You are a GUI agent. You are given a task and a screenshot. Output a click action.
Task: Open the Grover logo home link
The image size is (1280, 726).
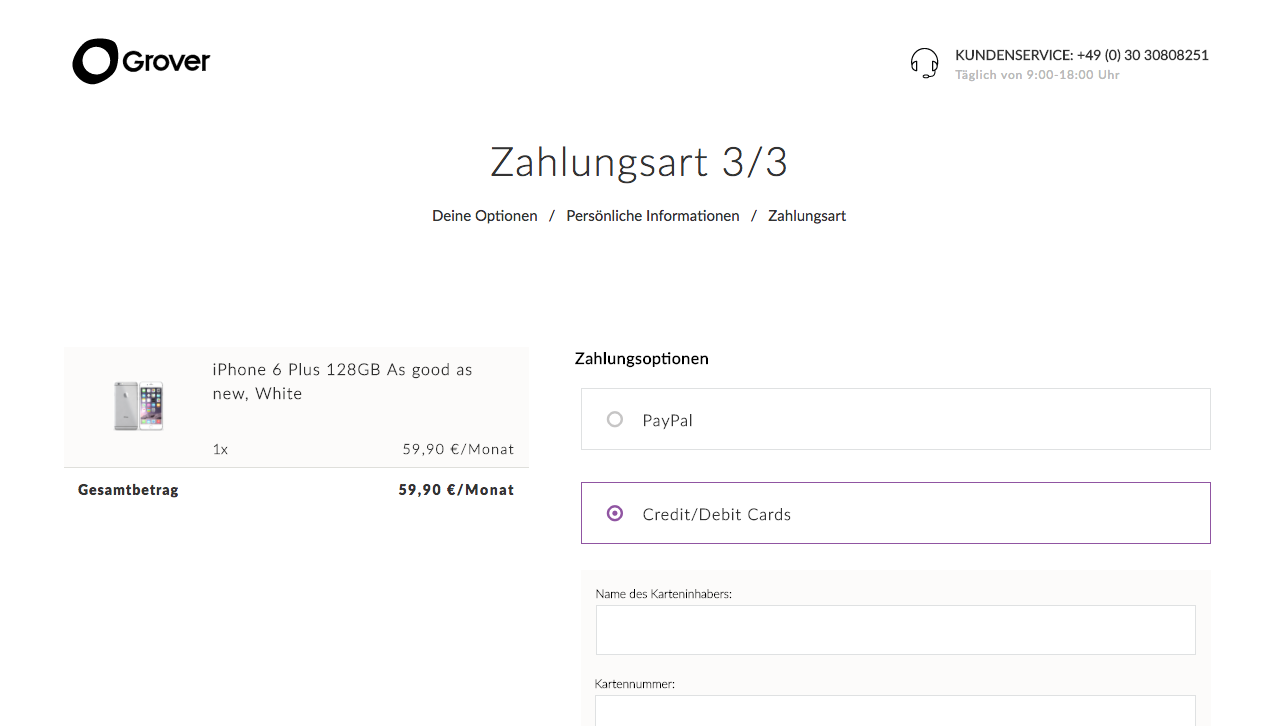(x=141, y=61)
